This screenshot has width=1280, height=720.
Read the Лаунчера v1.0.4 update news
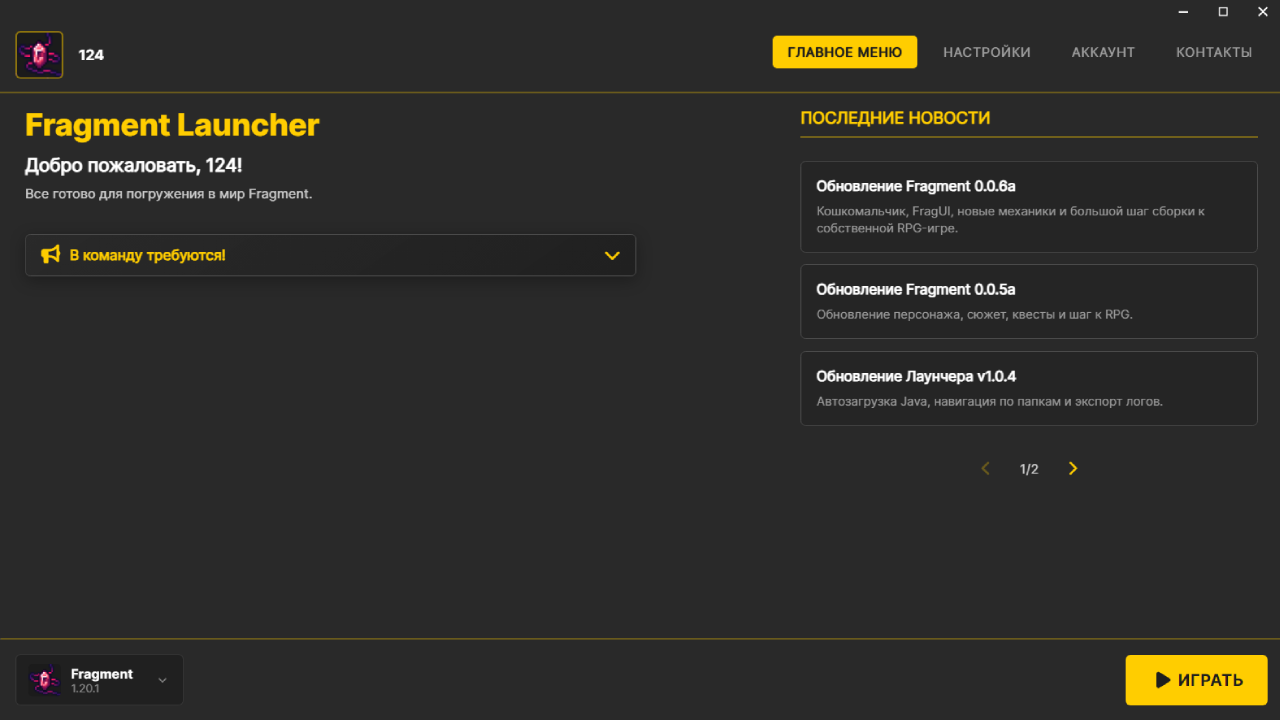pos(1028,388)
